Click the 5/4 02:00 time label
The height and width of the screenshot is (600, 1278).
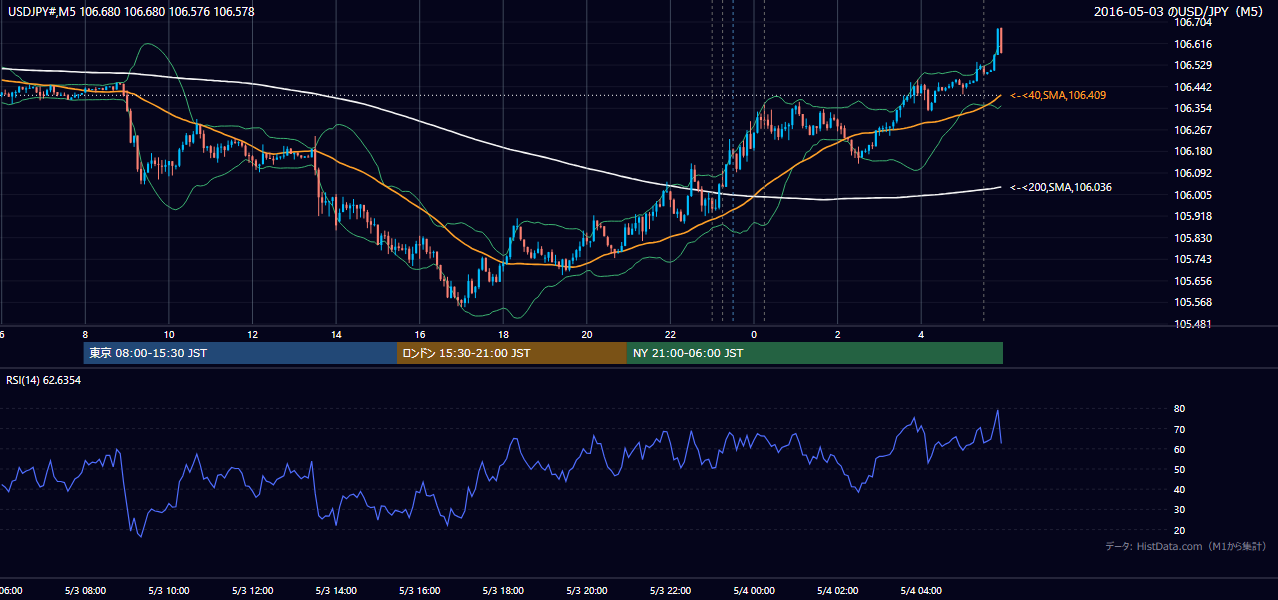tap(838, 590)
